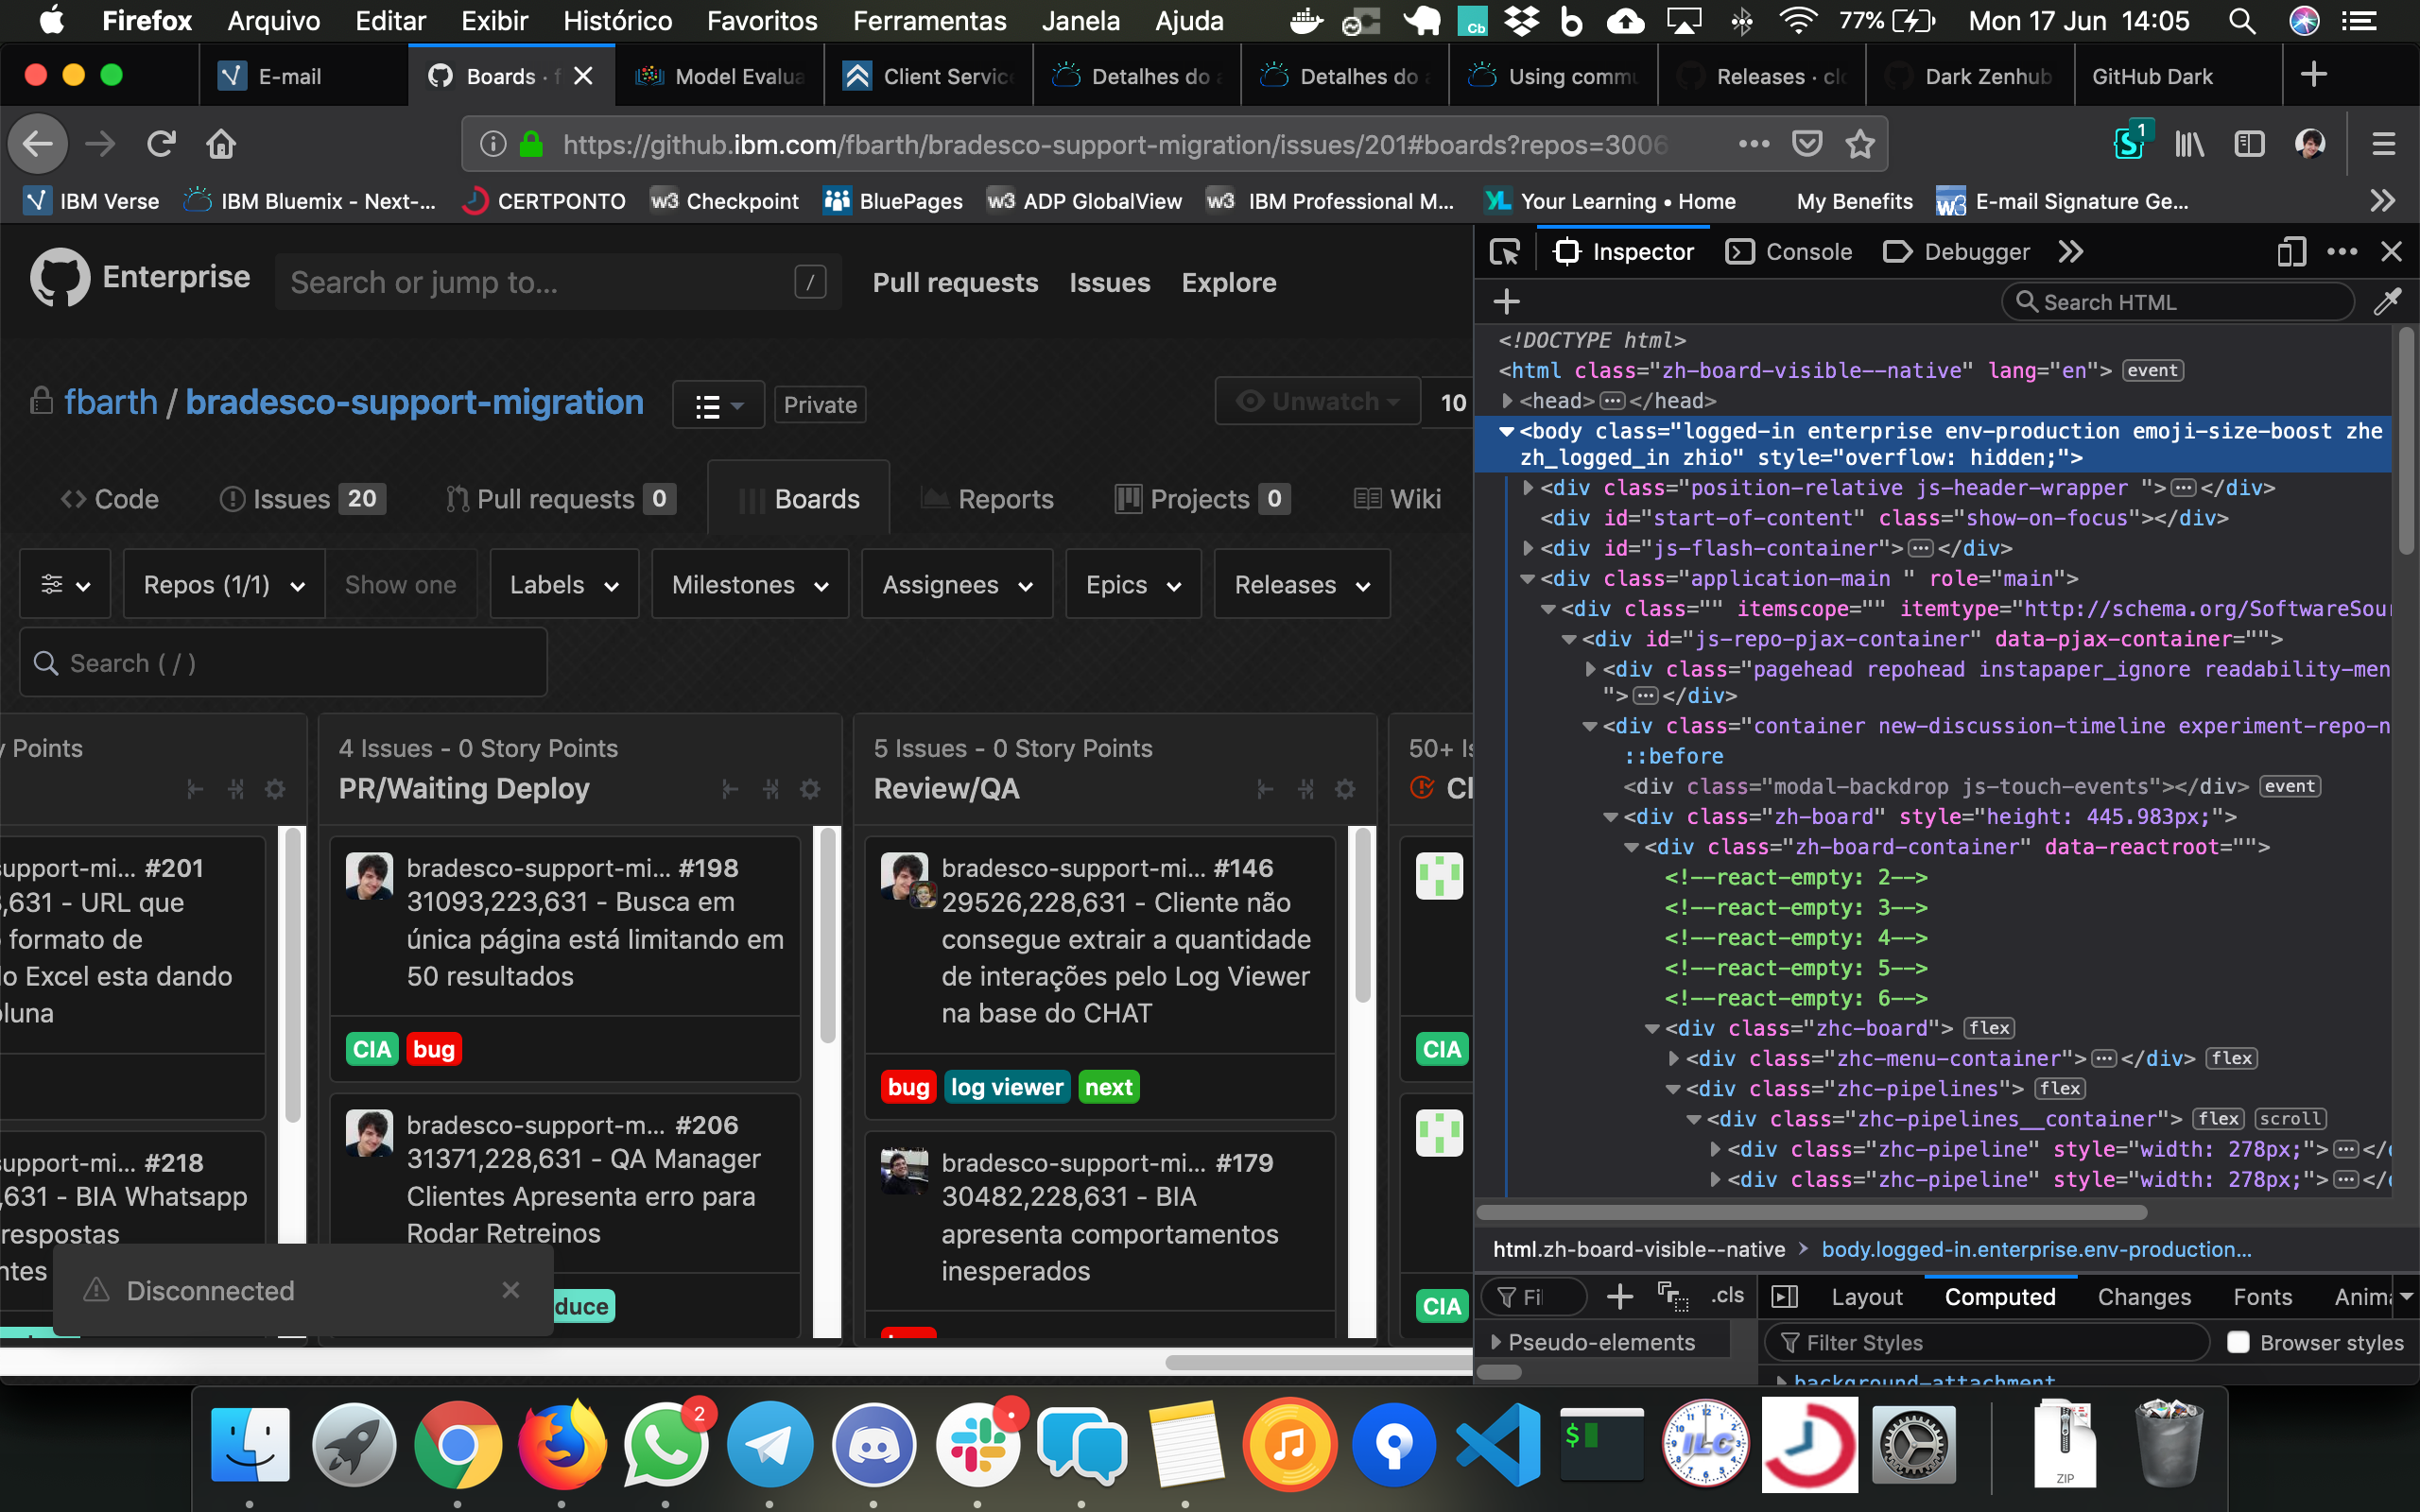This screenshot has width=2420, height=1512.
Task: Create new node with inspector plus icon
Action: (1506, 301)
